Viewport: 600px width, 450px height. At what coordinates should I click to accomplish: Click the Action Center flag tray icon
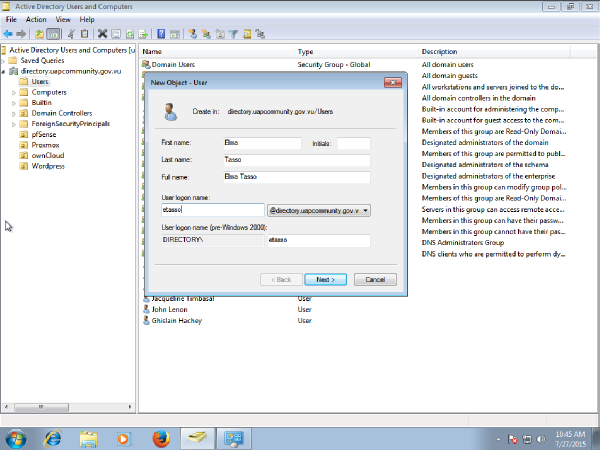click(x=512, y=439)
